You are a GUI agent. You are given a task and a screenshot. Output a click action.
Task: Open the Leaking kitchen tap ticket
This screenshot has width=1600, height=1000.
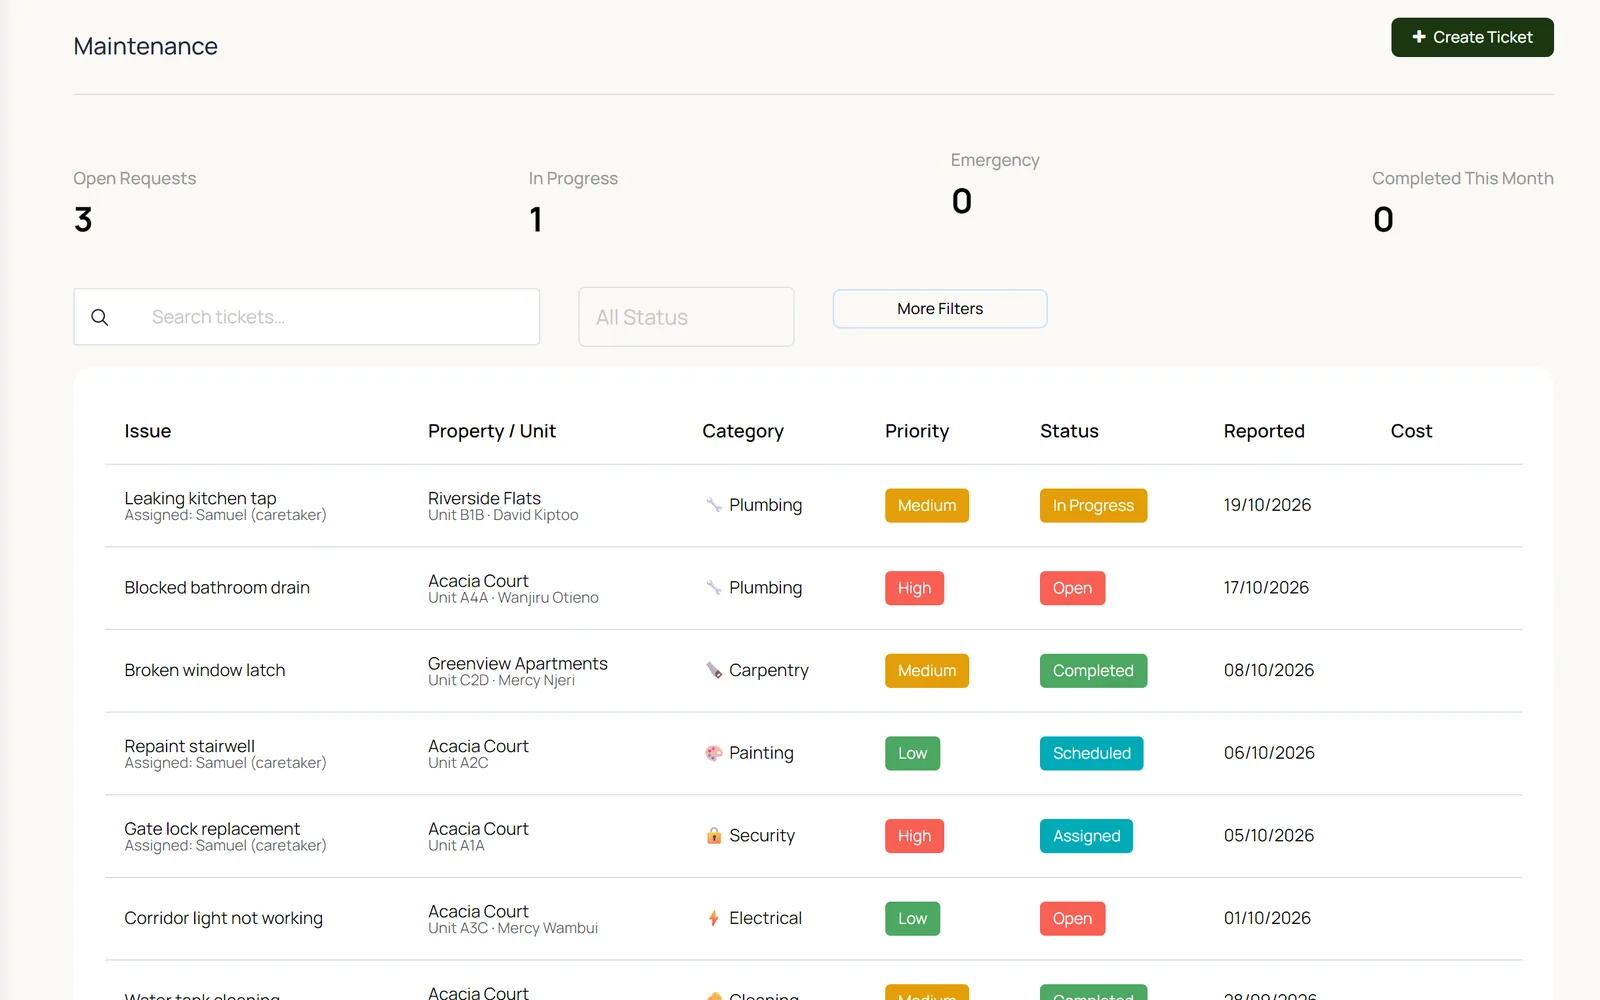tap(200, 498)
